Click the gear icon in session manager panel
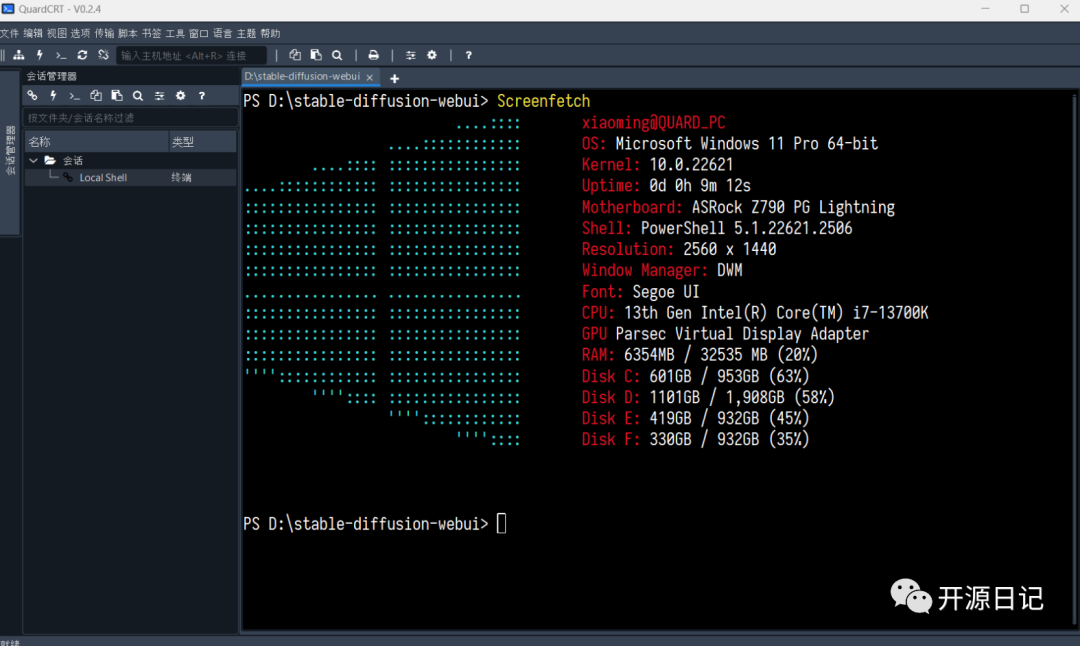The image size is (1080, 646). click(180, 96)
